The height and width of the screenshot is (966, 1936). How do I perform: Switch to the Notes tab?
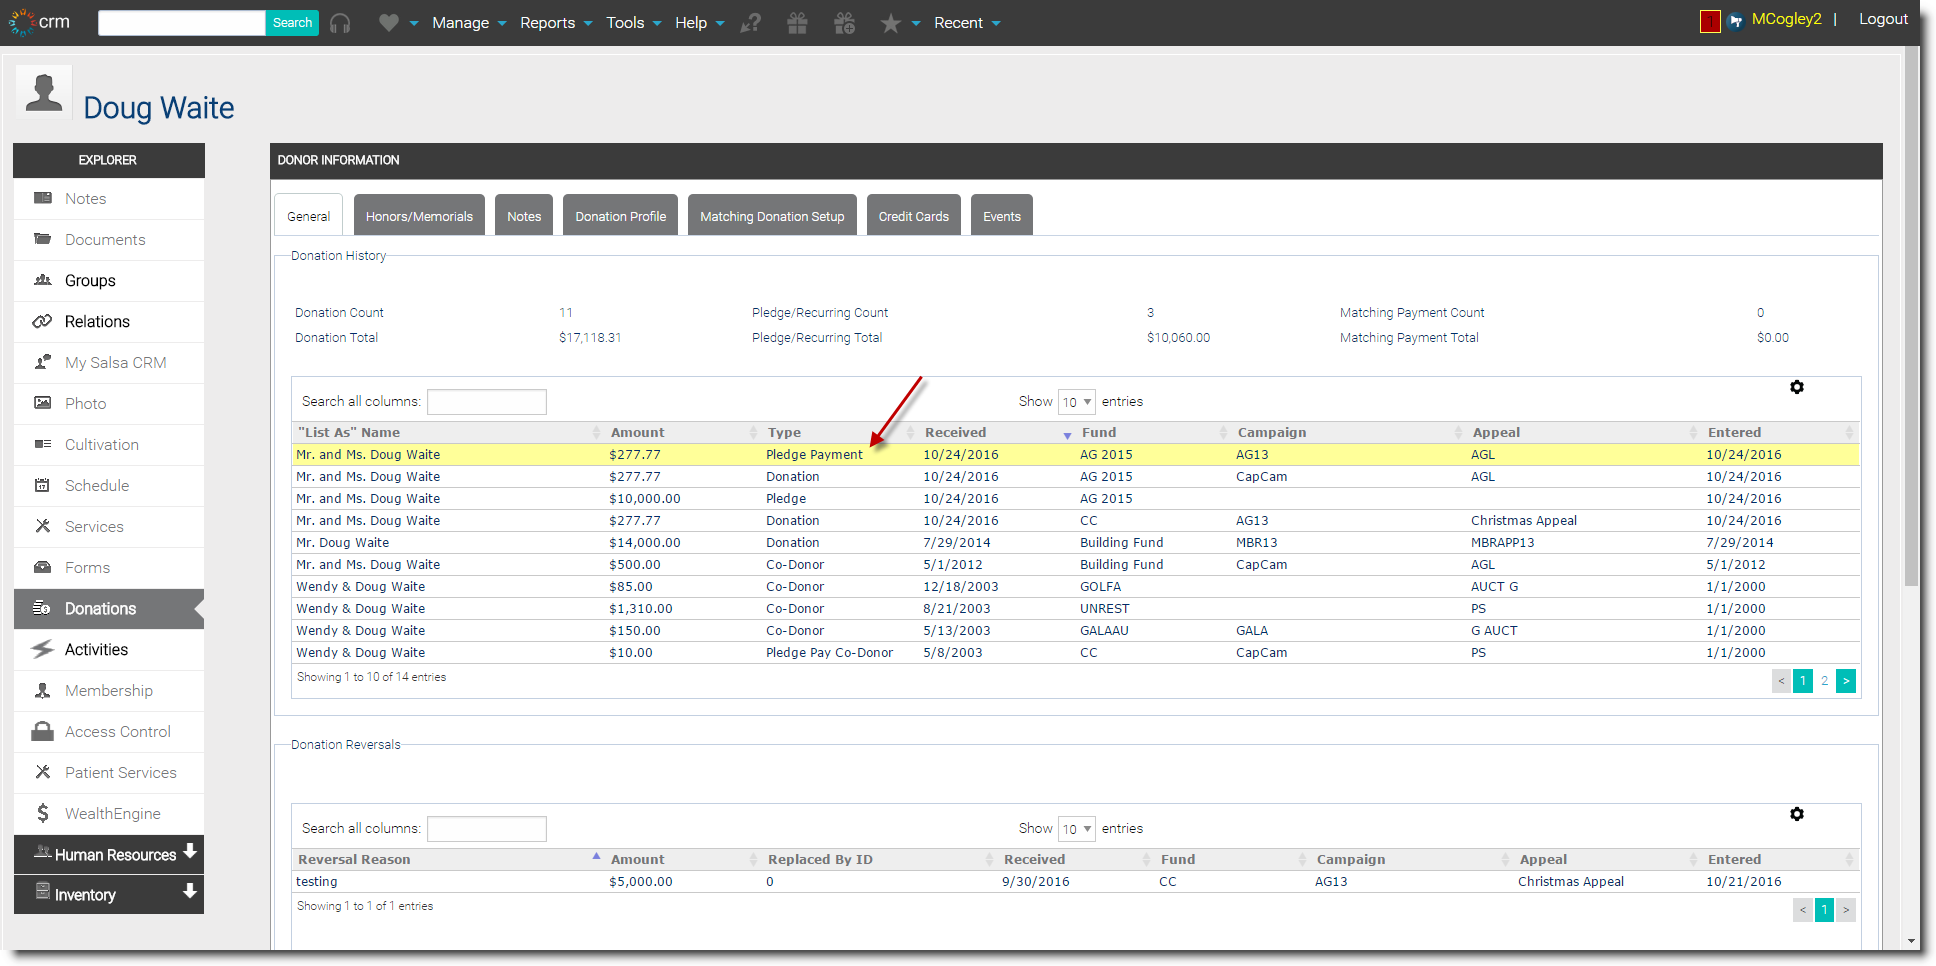coord(524,216)
